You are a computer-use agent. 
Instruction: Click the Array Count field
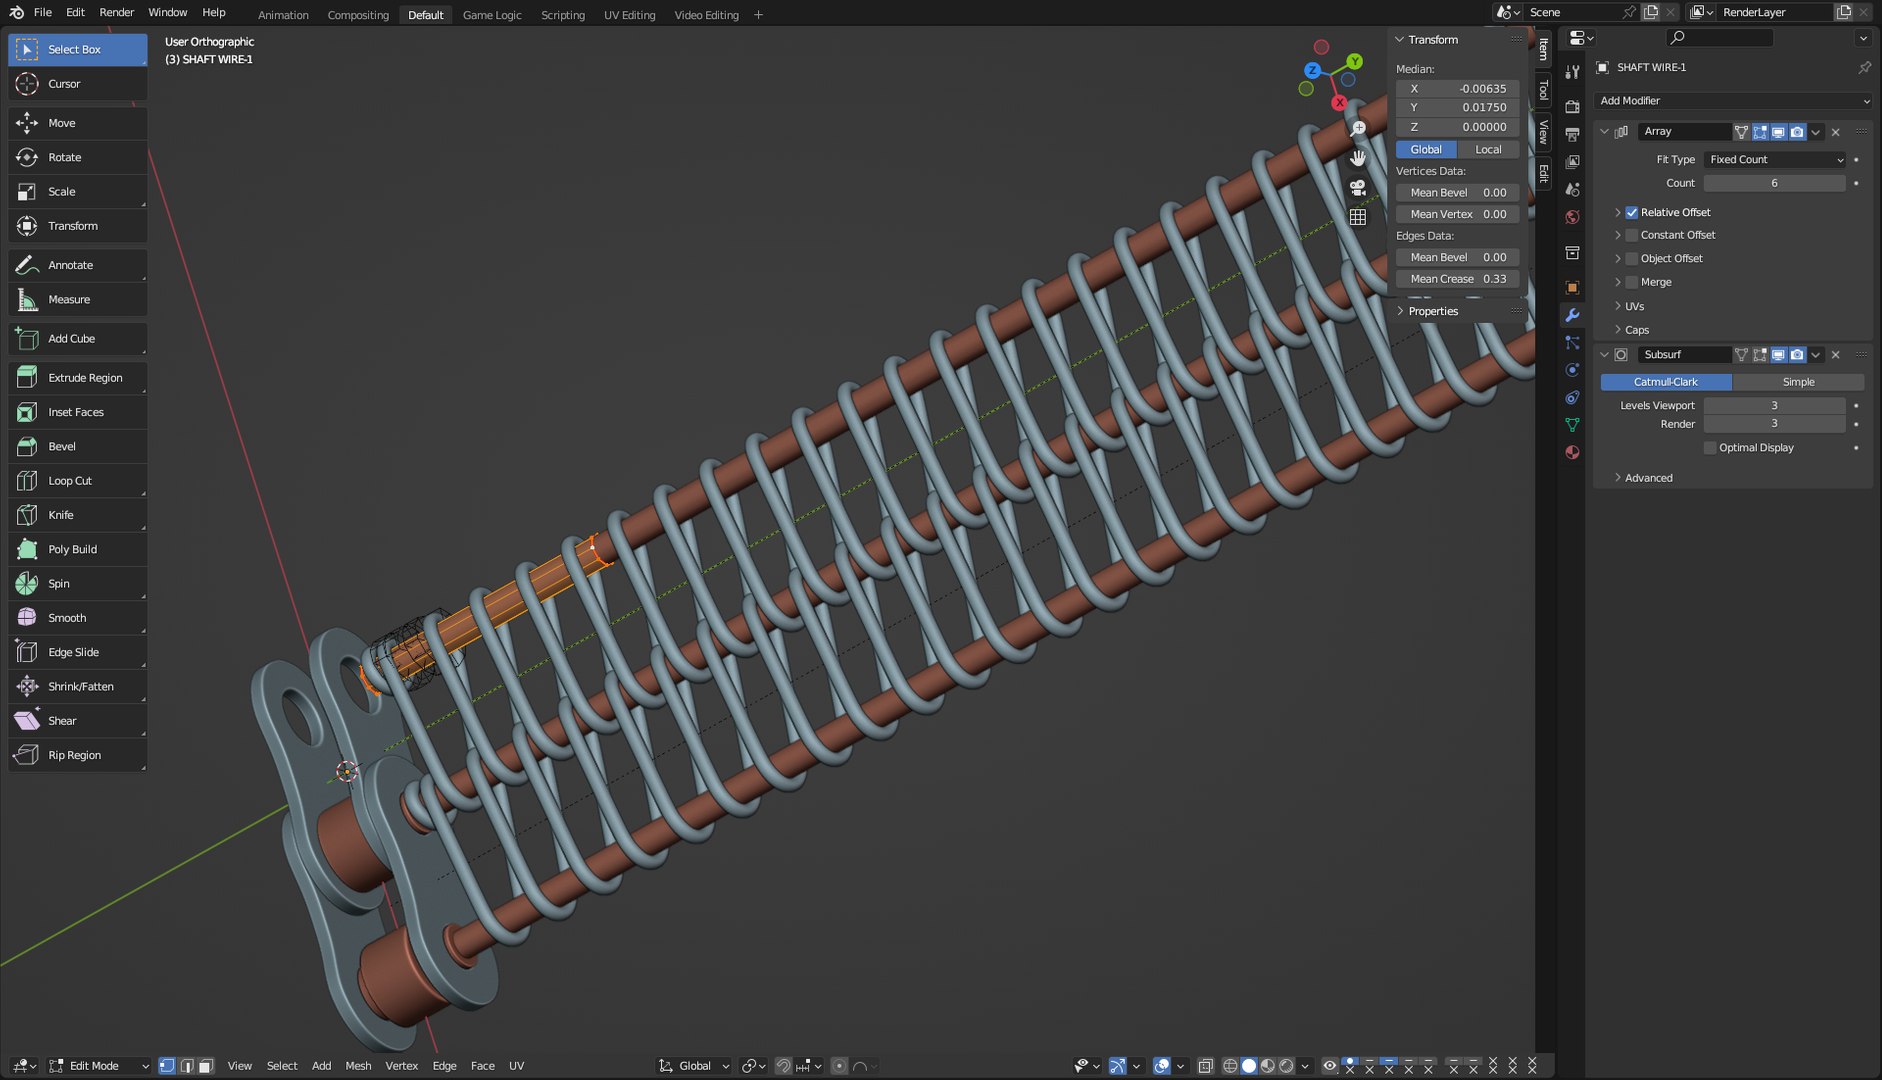tap(1775, 183)
